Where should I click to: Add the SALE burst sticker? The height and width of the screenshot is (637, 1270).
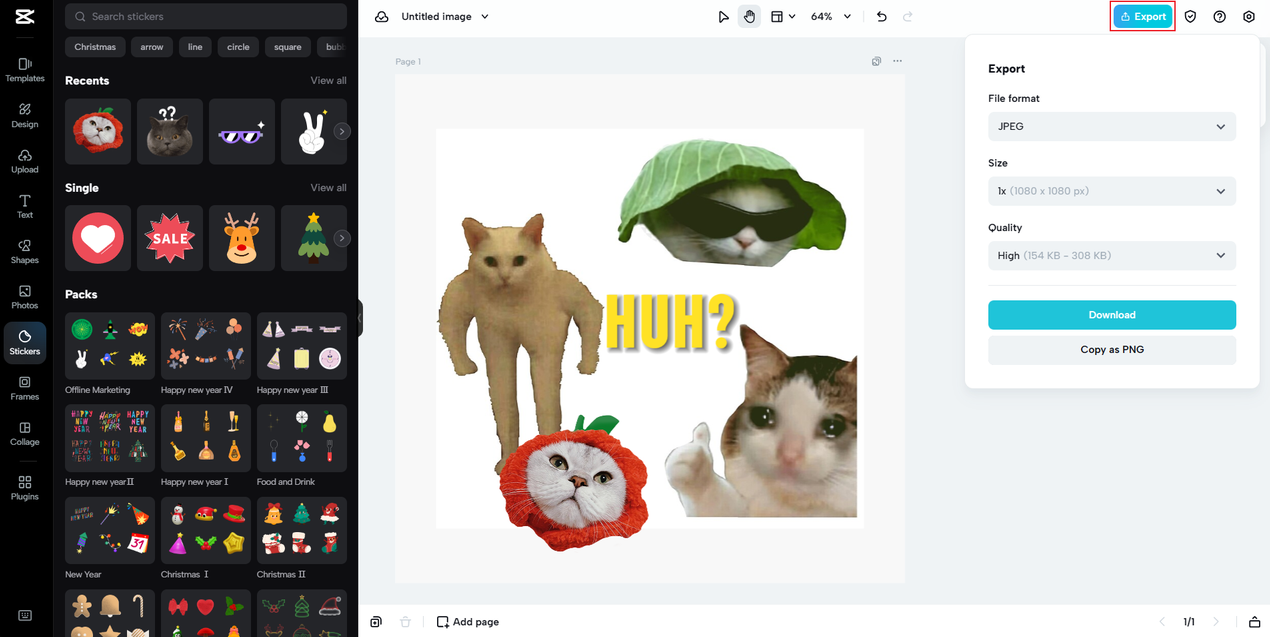(170, 238)
